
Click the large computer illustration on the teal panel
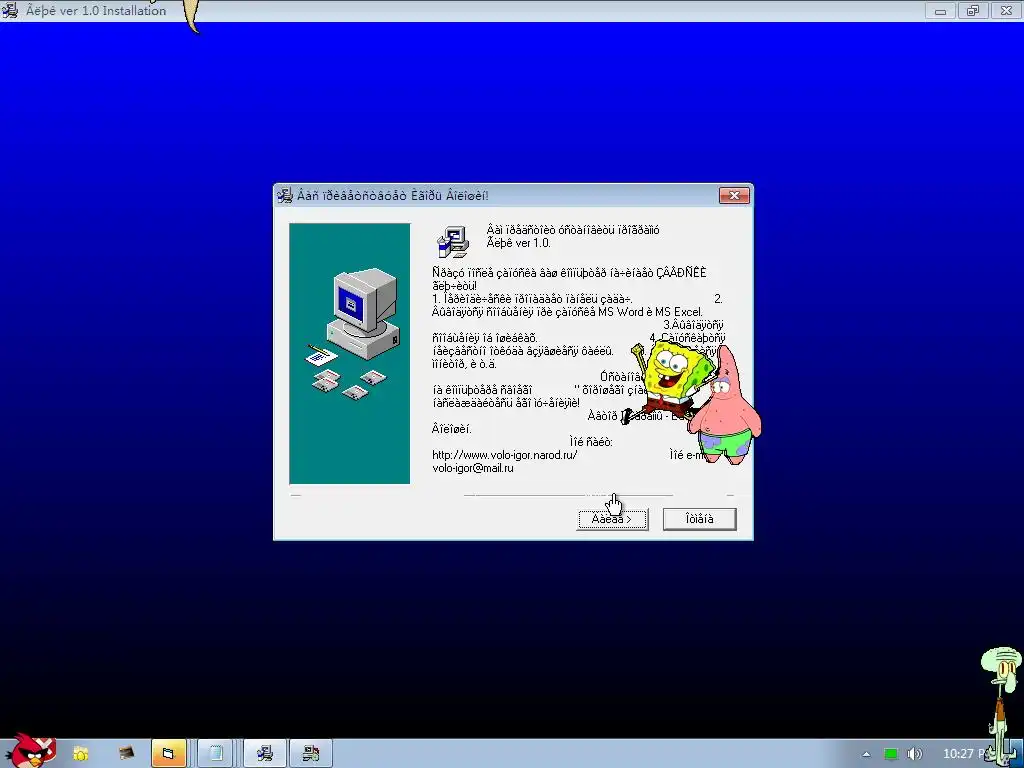coord(362,313)
